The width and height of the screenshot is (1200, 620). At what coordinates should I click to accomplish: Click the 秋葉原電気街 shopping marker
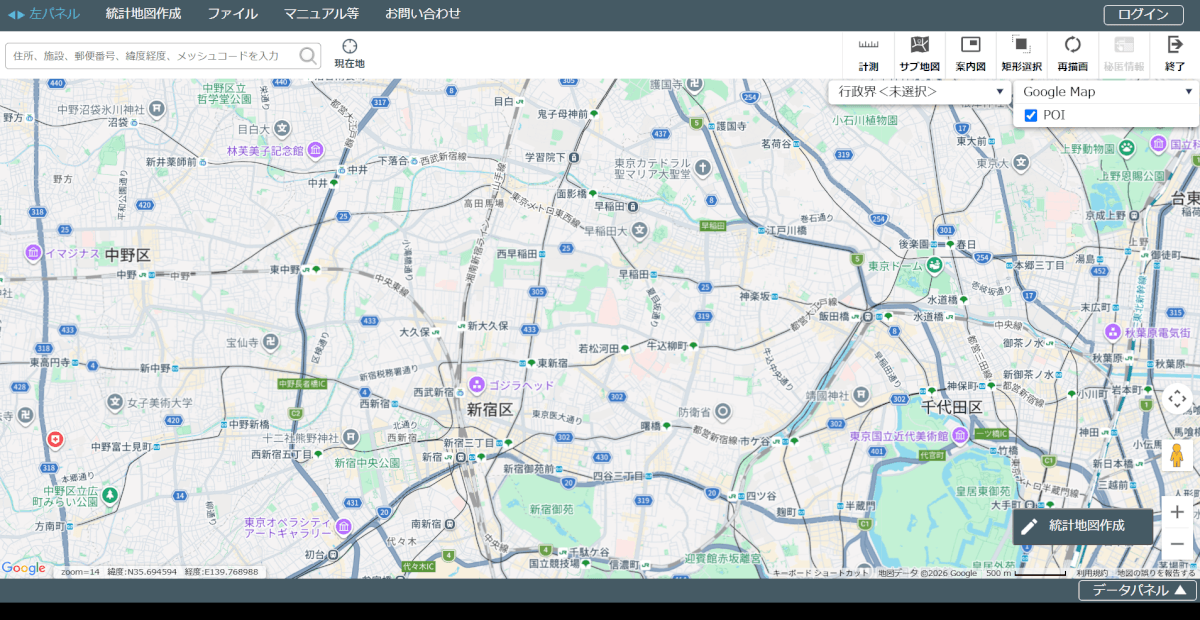(x=1112, y=332)
